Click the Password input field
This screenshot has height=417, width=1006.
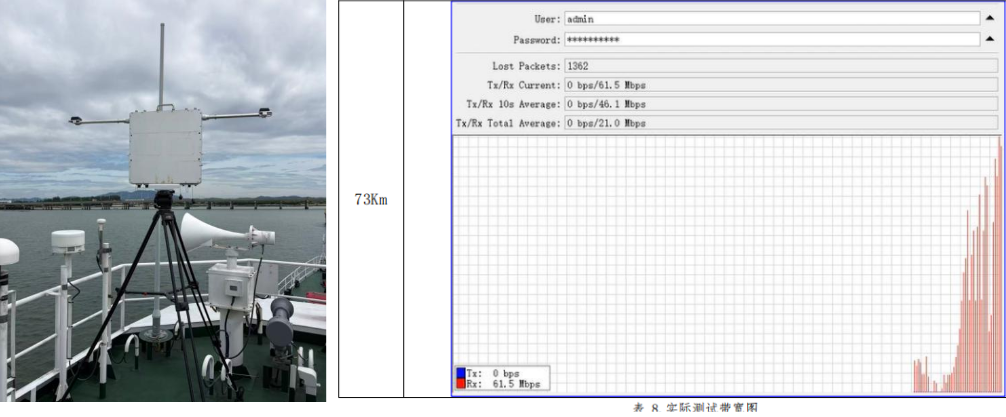pos(772,40)
